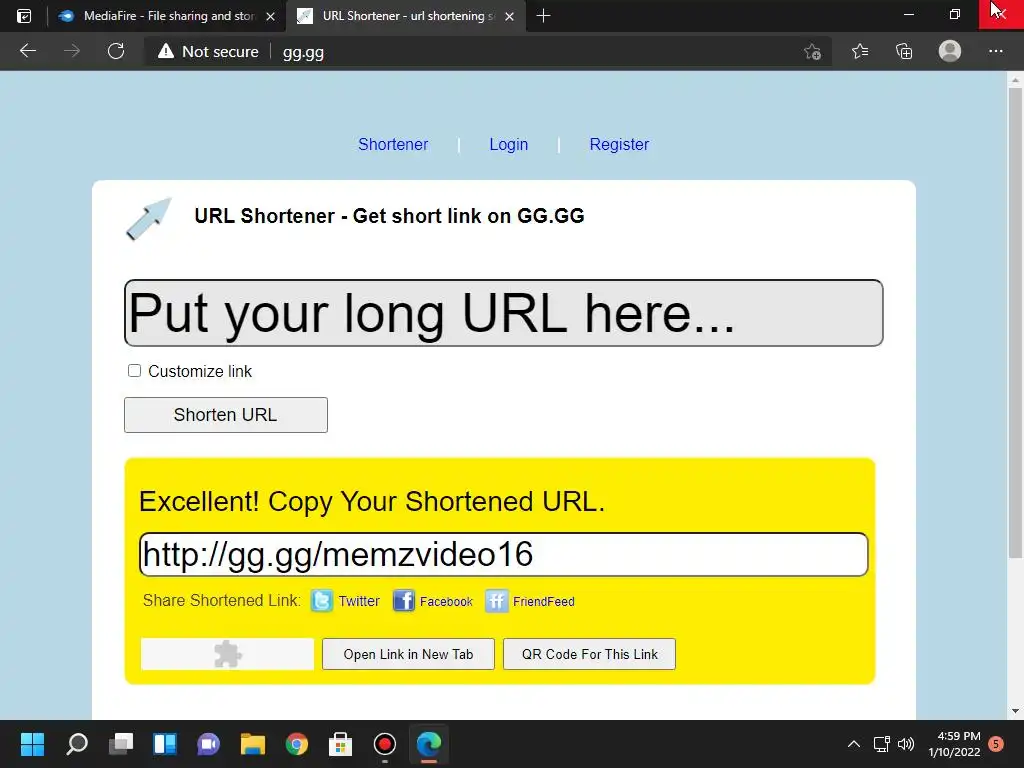The image size is (1024, 768).
Task: Open the browser profile menu
Action: tap(950, 51)
